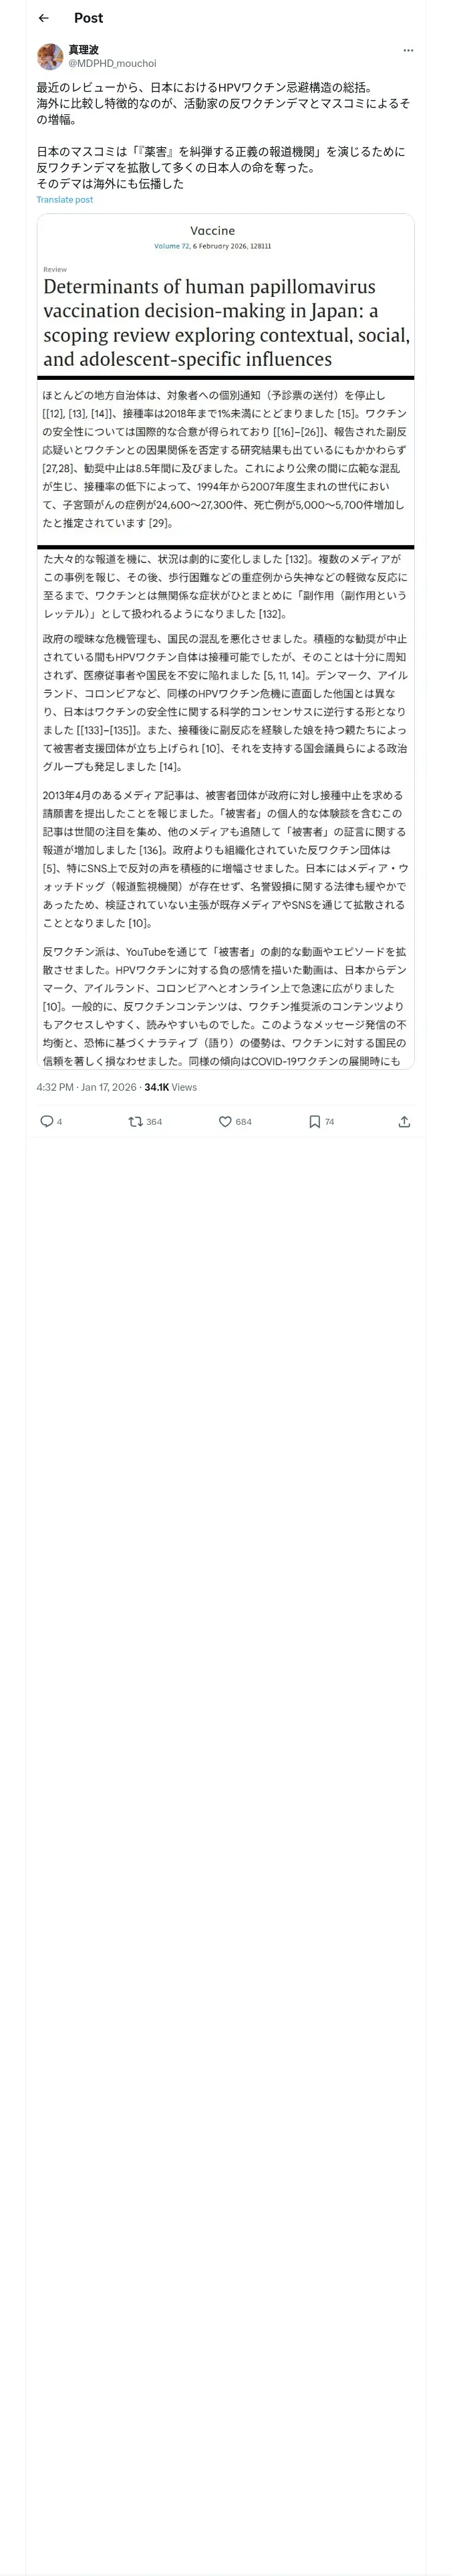Open attached image at the Determinants article title

coord(226,322)
